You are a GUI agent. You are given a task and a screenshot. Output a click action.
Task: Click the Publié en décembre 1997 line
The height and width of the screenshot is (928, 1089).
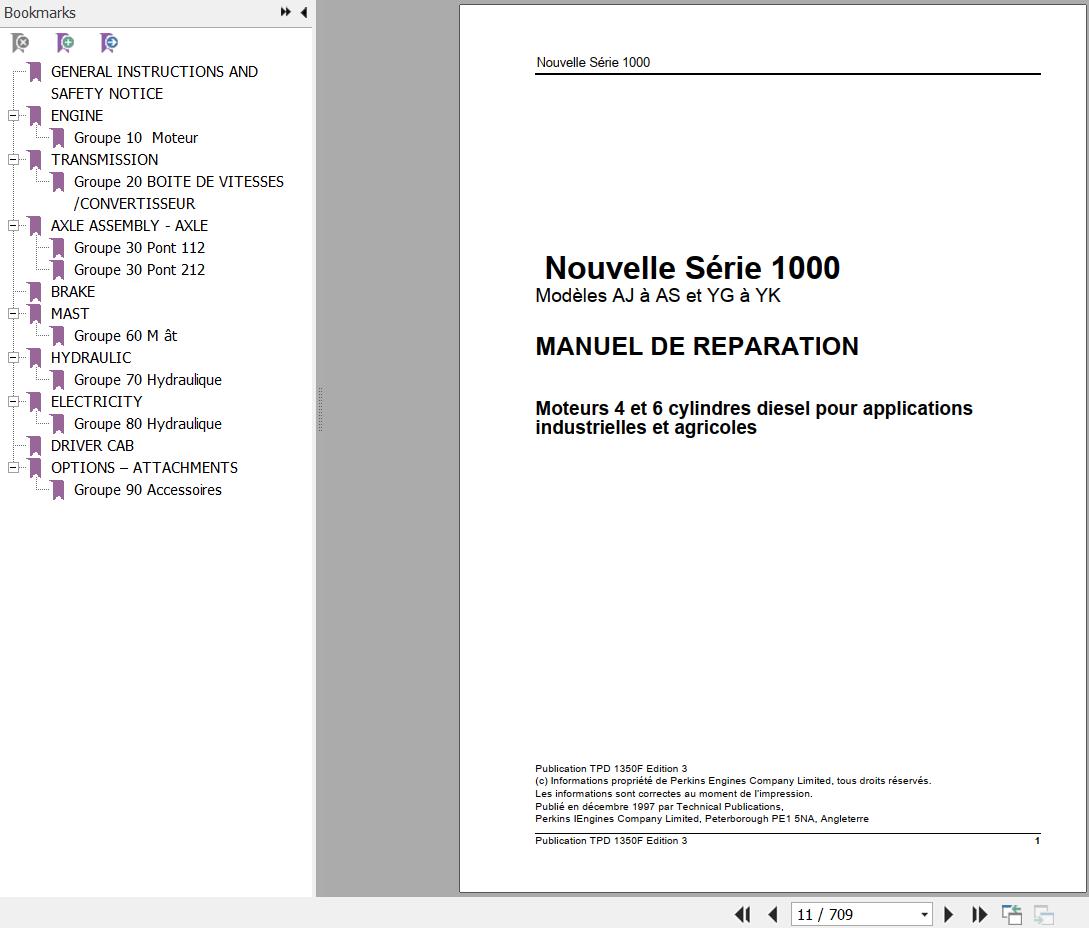click(659, 806)
